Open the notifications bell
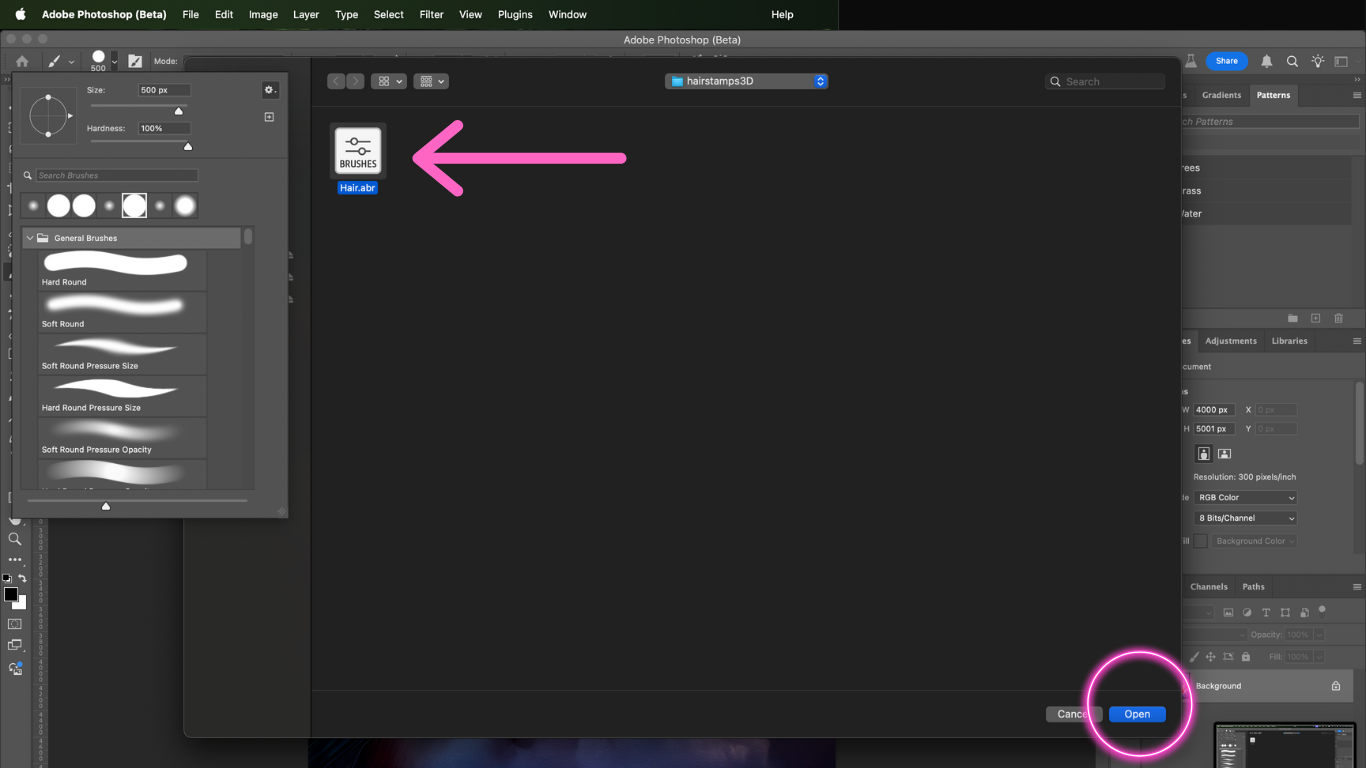Screen dimensions: 1366x768 pos(1267,61)
